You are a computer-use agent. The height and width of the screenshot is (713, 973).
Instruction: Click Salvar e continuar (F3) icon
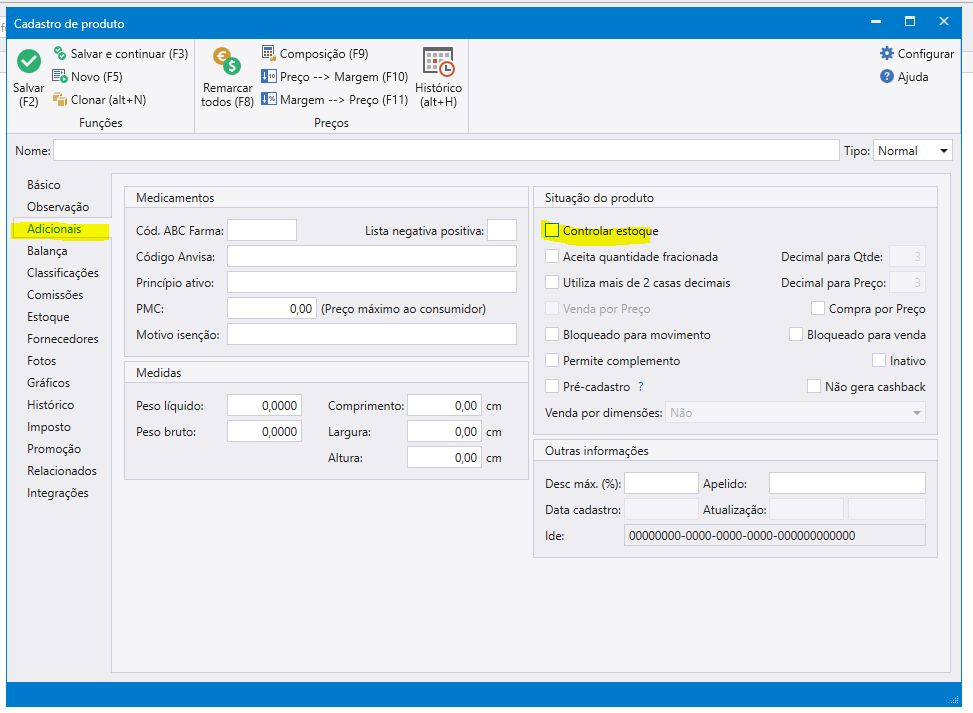(60, 54)
